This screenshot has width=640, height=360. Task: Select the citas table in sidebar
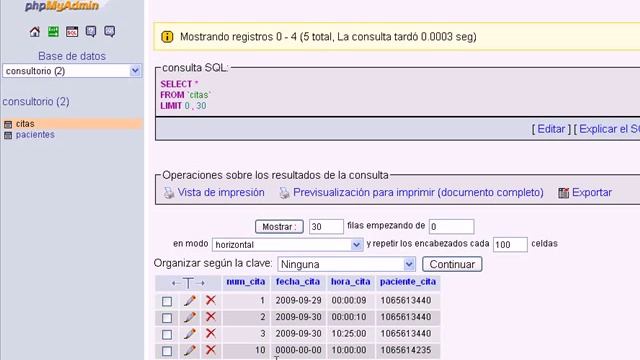[25, 124]
